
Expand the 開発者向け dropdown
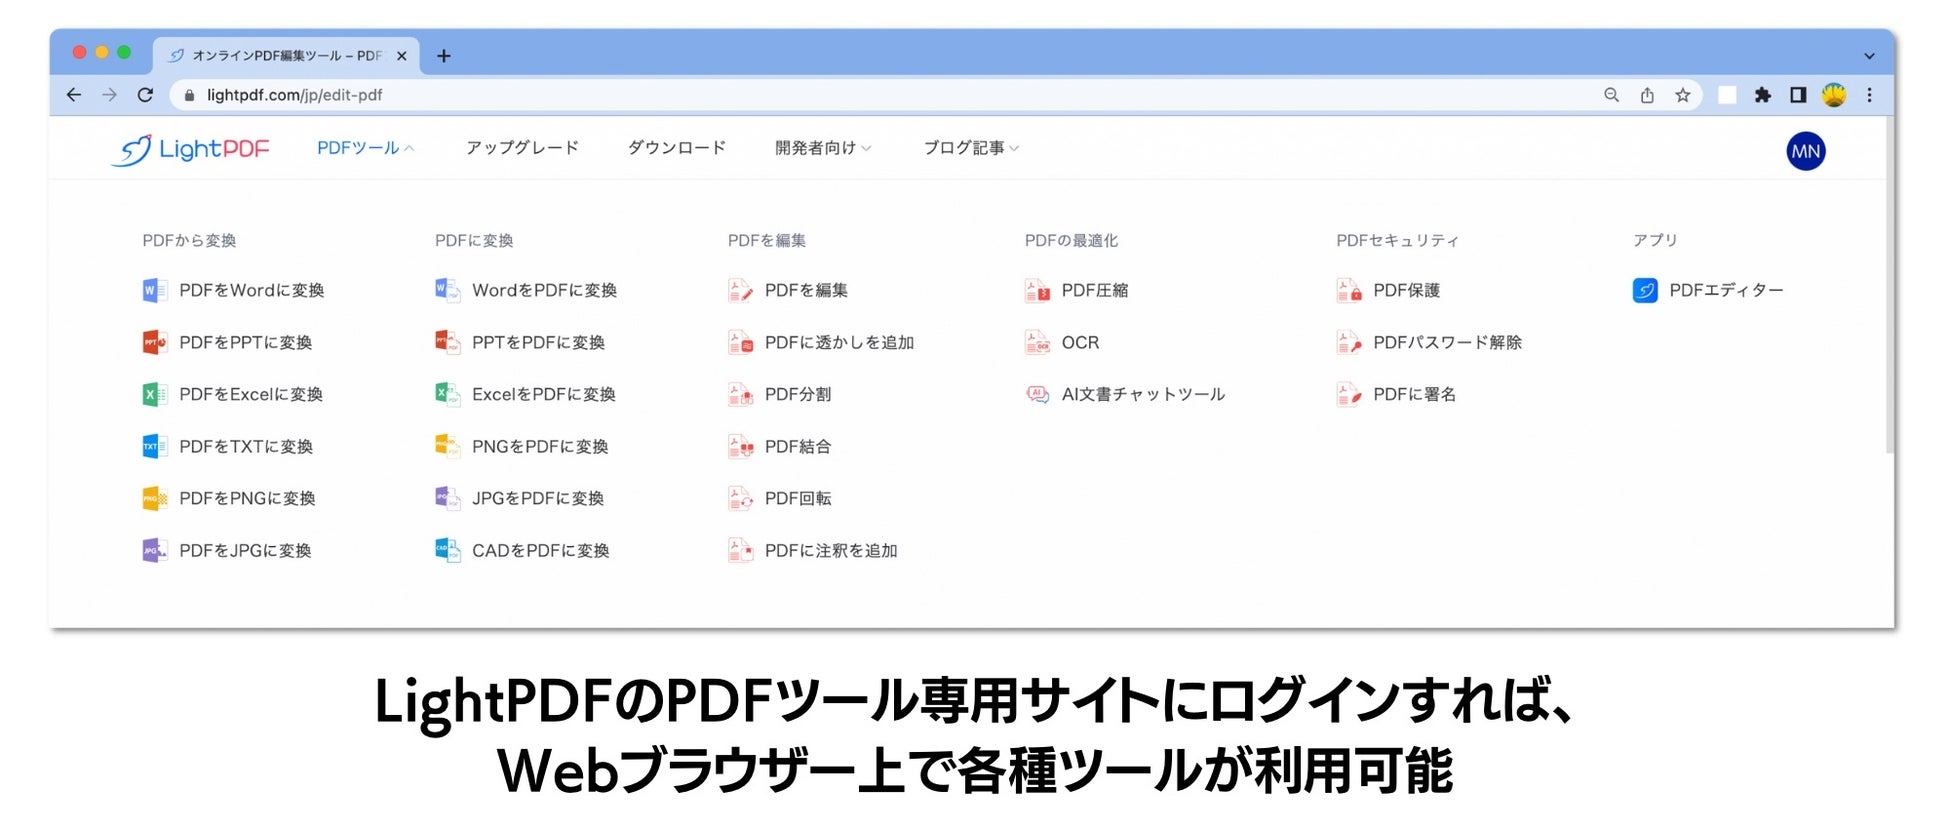coord(823,148)
